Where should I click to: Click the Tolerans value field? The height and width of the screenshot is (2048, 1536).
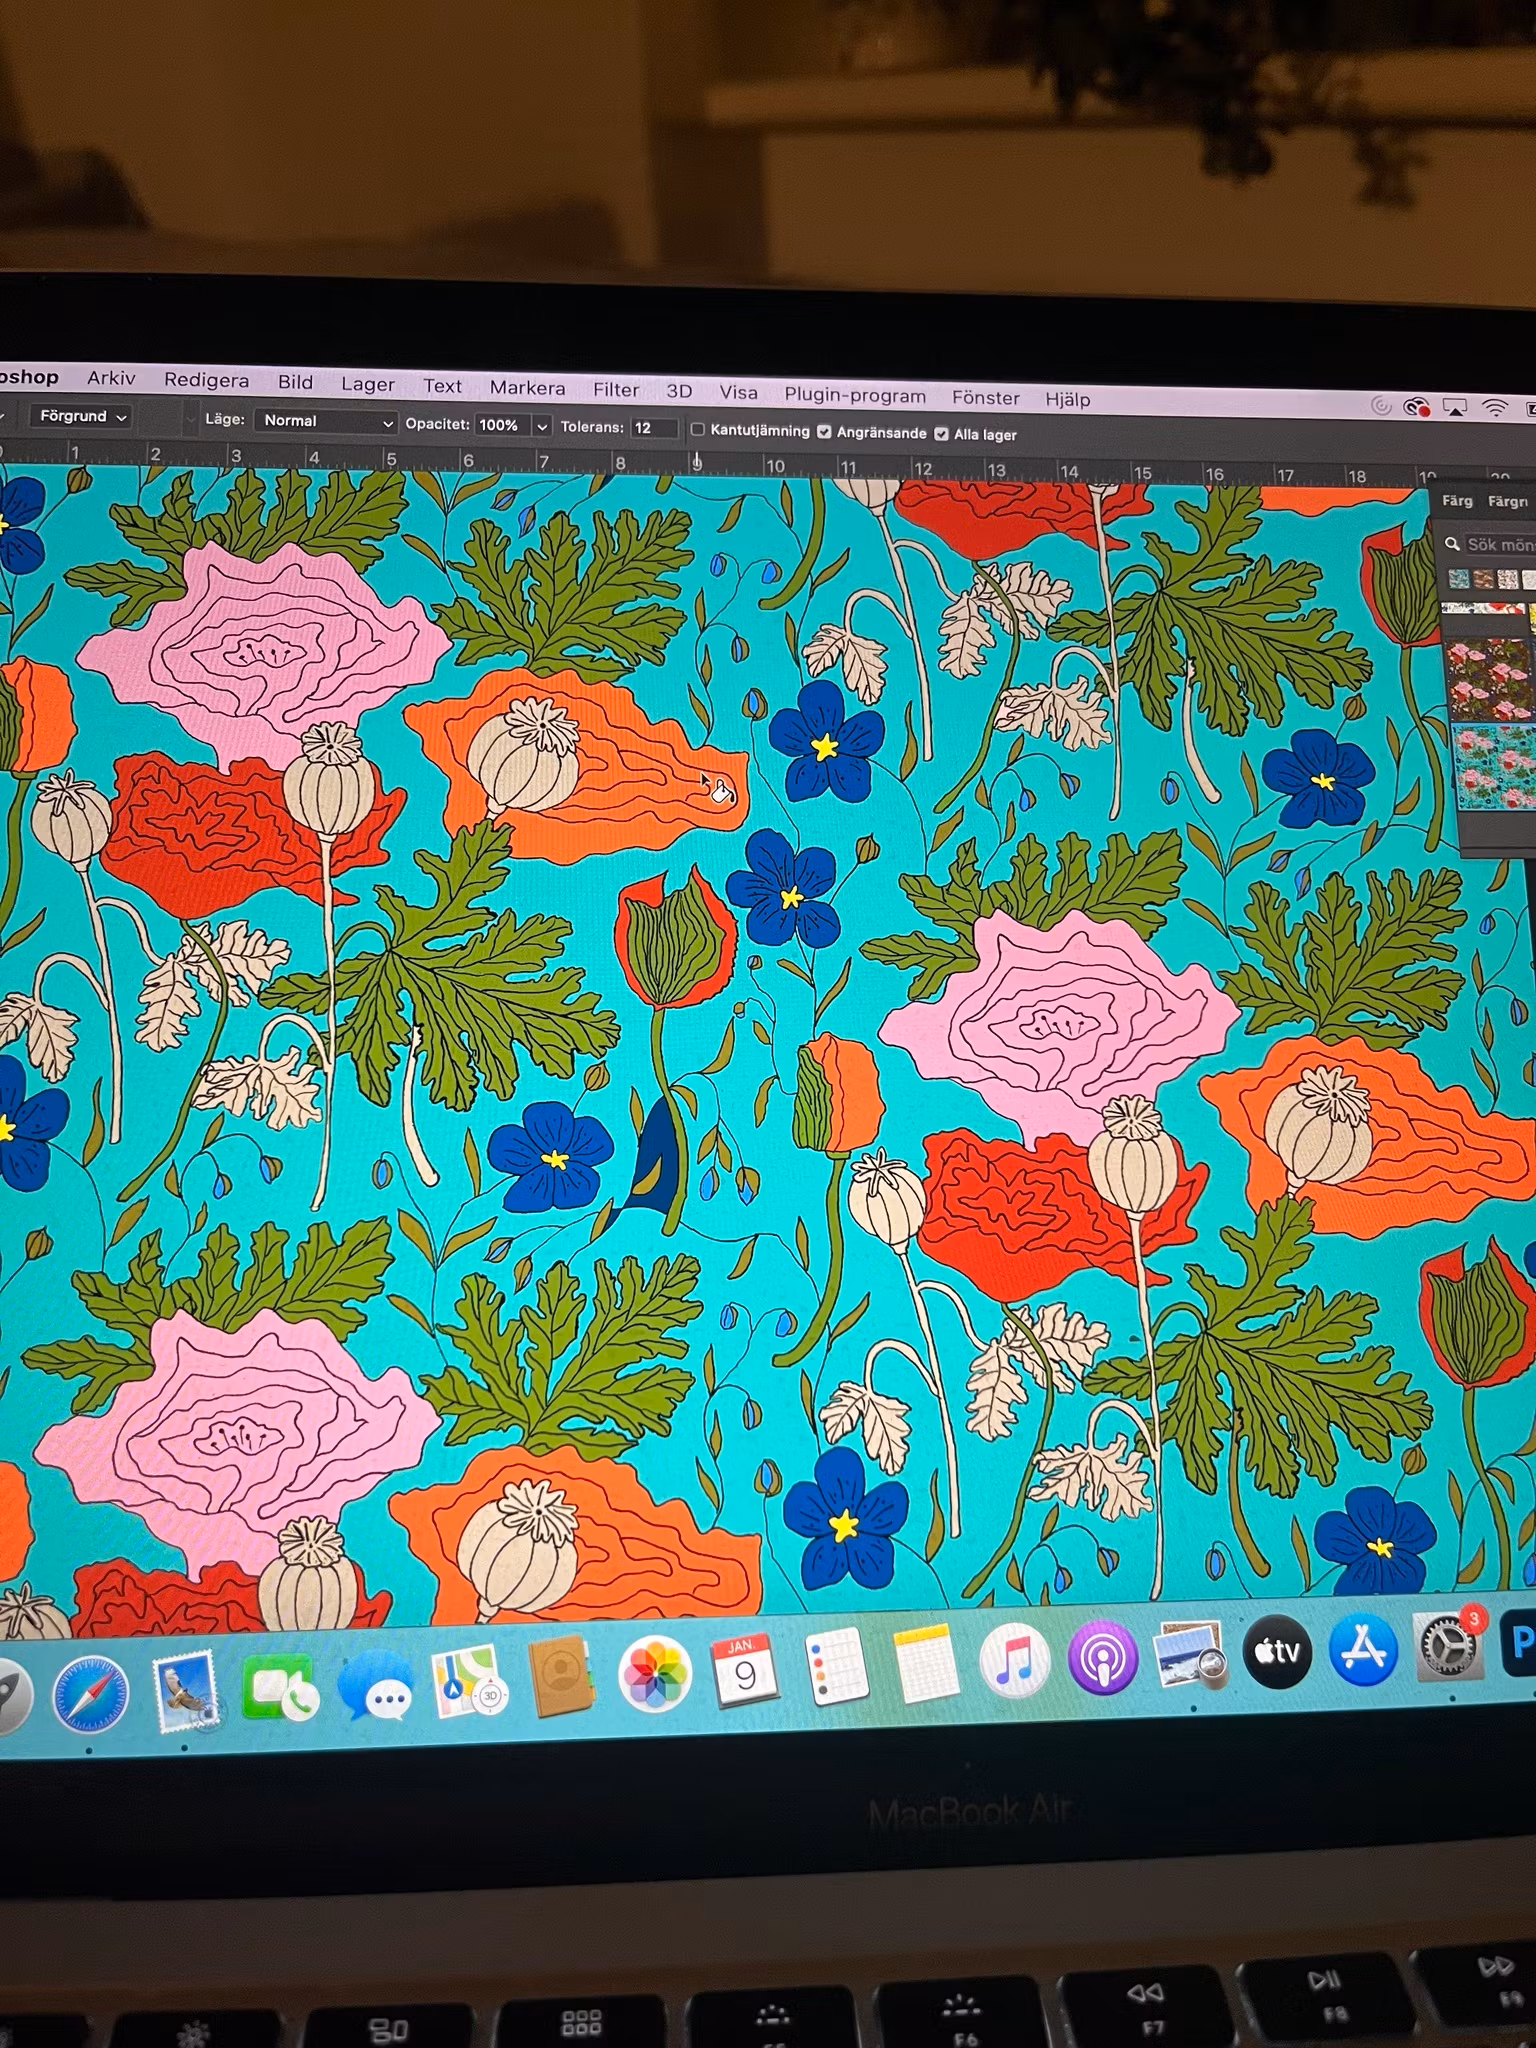(x=653, y=427)
